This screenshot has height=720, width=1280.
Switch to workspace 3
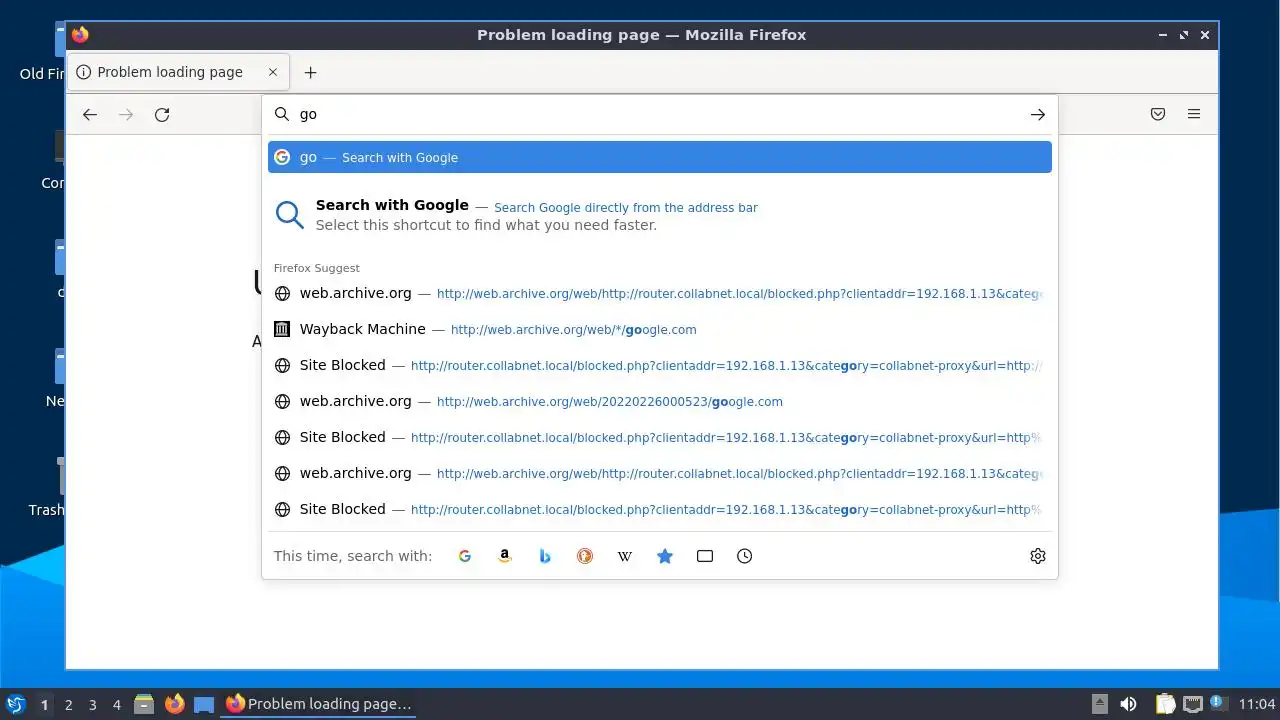[92, 704]
